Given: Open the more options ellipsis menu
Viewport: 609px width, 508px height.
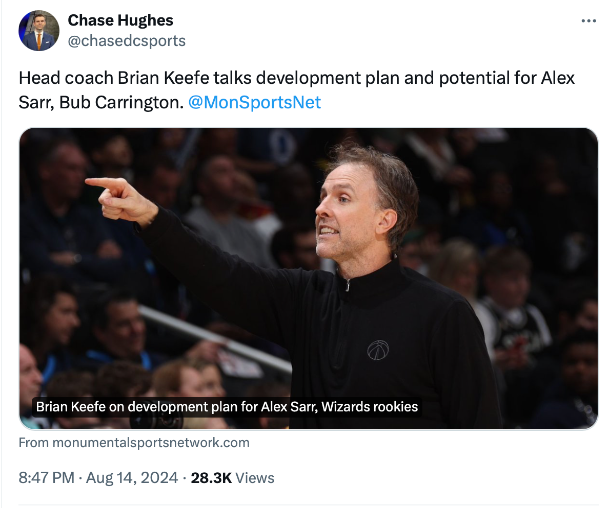Looking at the screenshot, I should coord(589,21).
